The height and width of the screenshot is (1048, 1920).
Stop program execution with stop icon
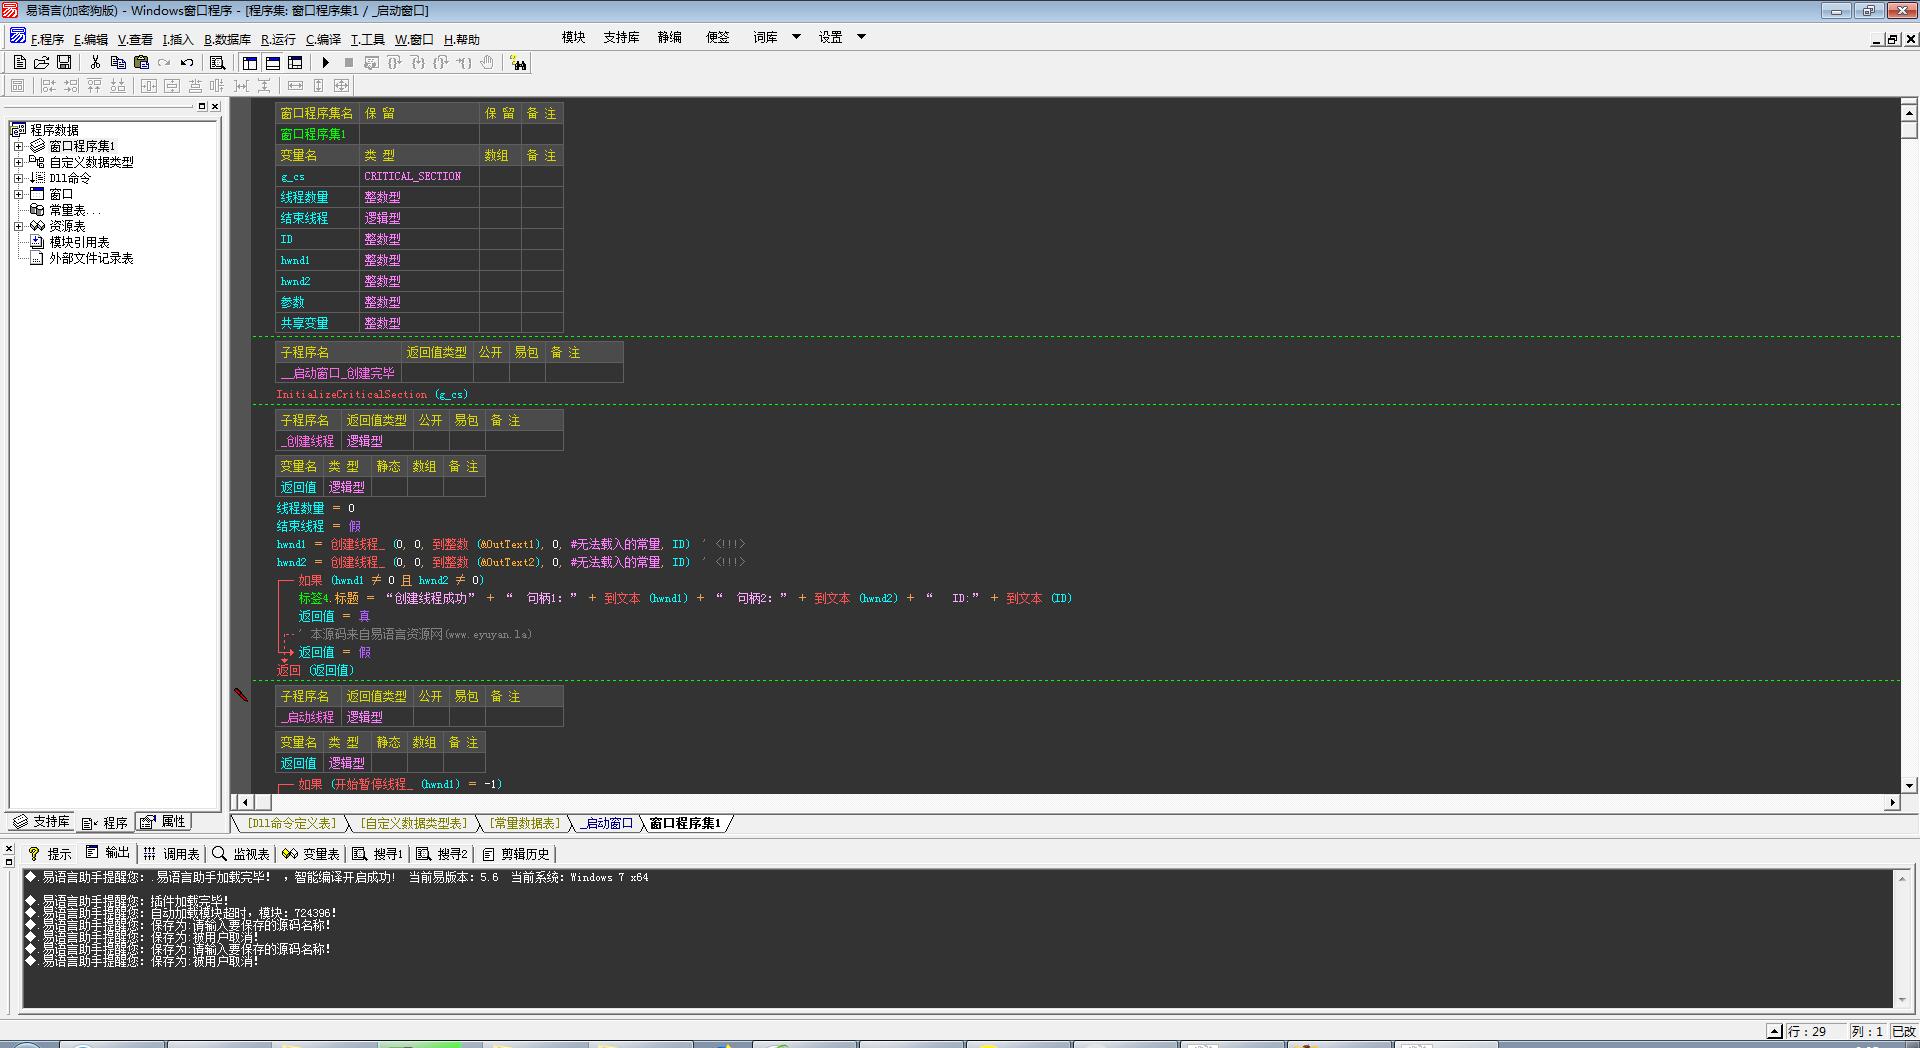348,62
